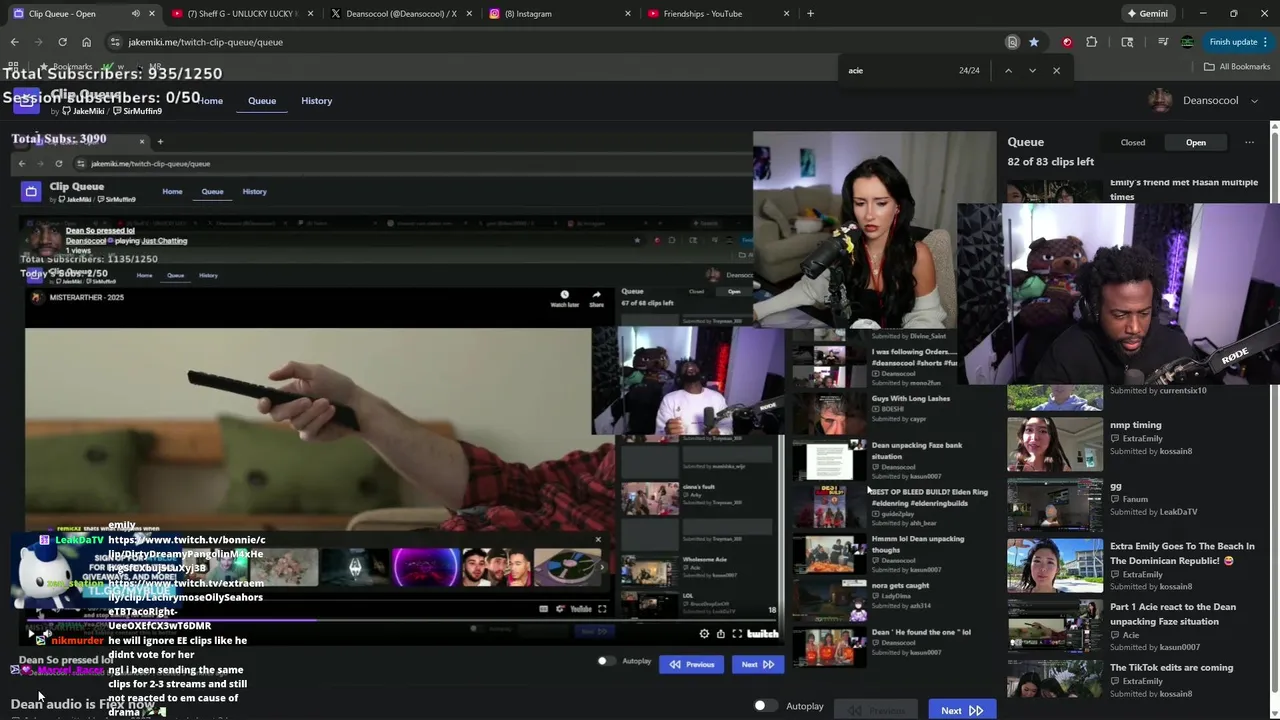Open the Extensions puzzle icon
The image size is (1280, 720).
click(1091, 42)
